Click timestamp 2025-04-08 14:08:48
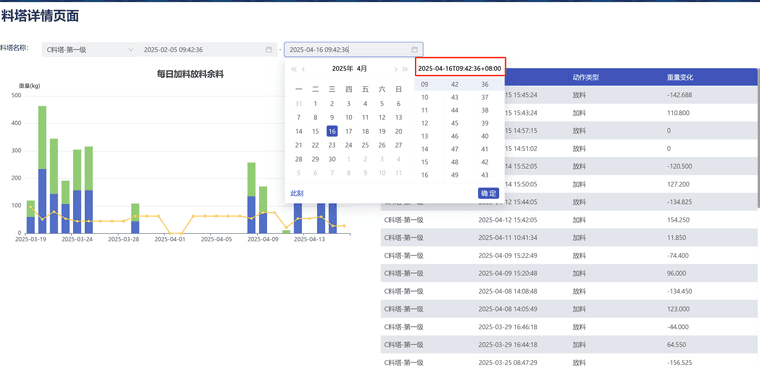The height and width of the screenshot is (367, 760). [x=507, y=291]
